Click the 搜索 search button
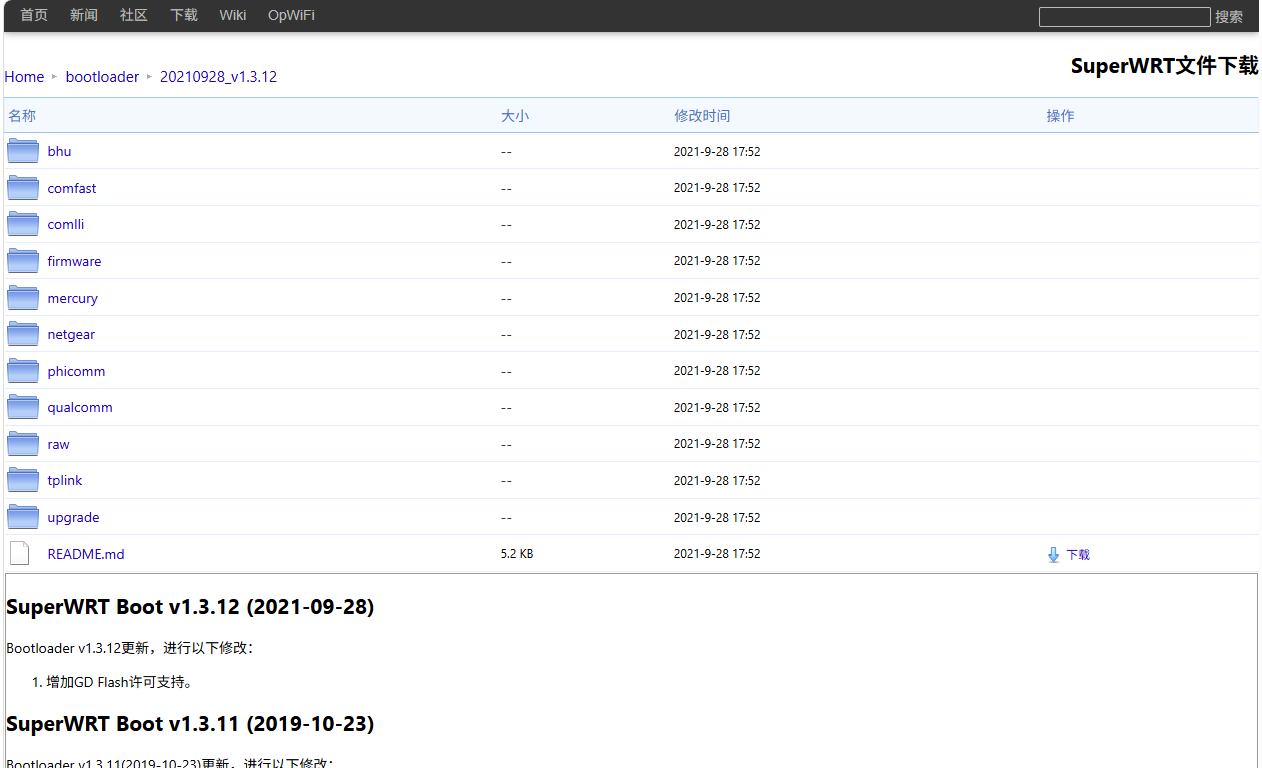This screenshot has width=1262, height=768. click(x=1229, y=17)
